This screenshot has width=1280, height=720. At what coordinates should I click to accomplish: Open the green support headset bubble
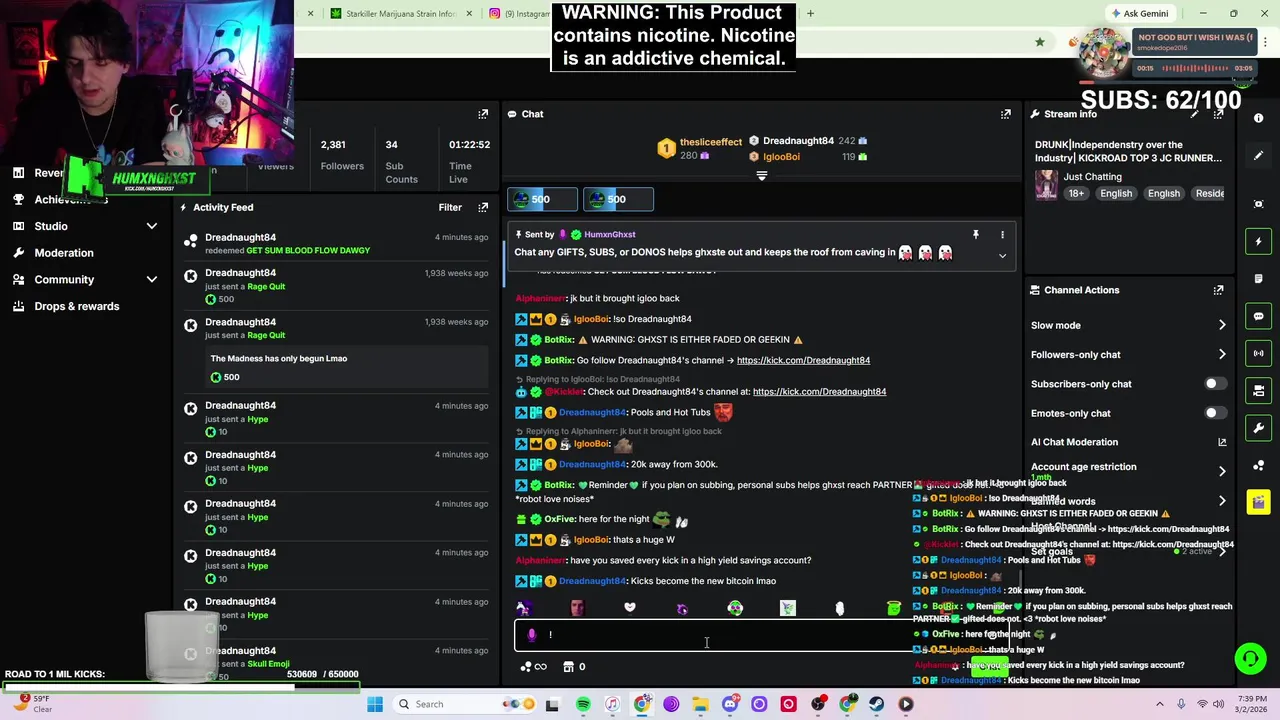click(x=1250, y=658)
